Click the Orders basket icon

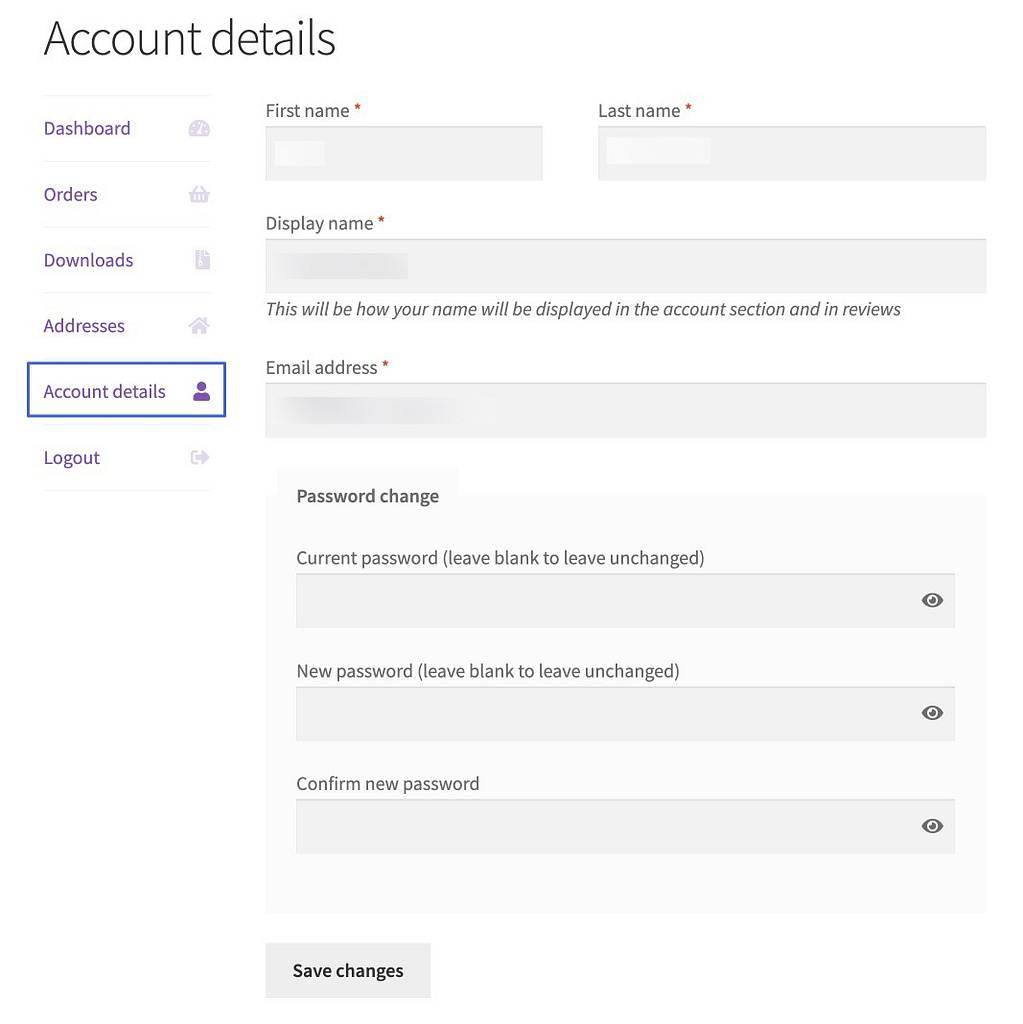point(199,194)
